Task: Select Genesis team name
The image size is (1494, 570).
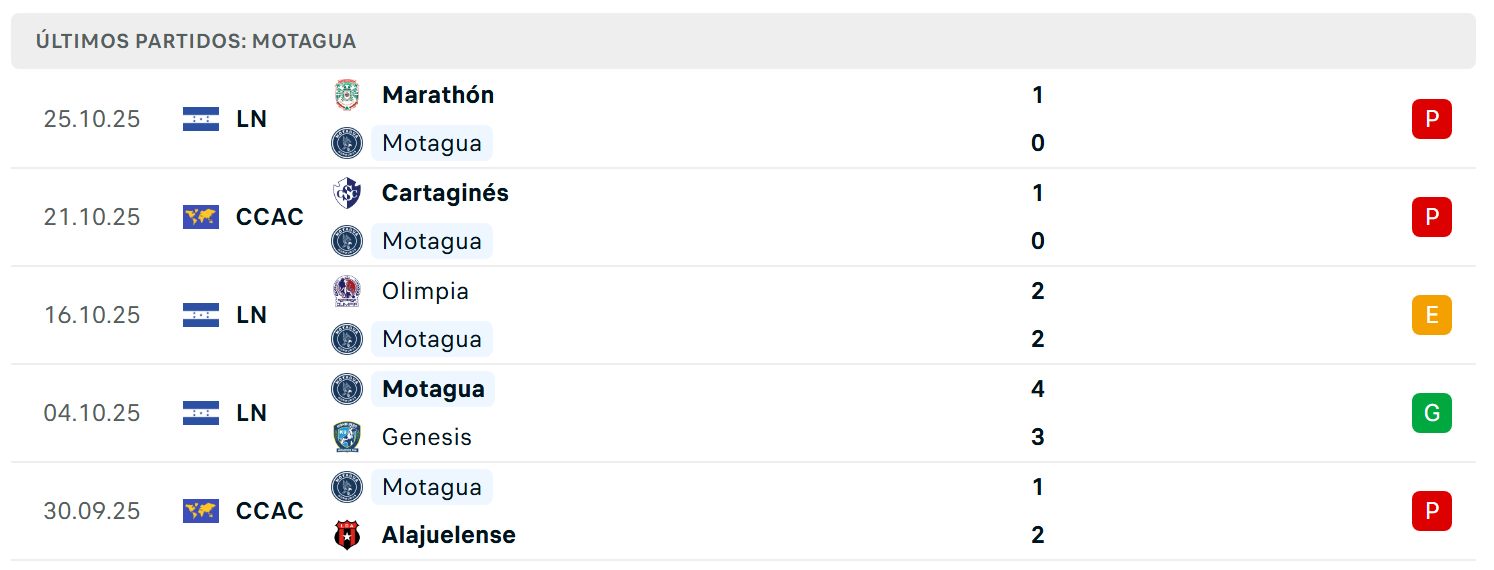Action: (427, 437)
